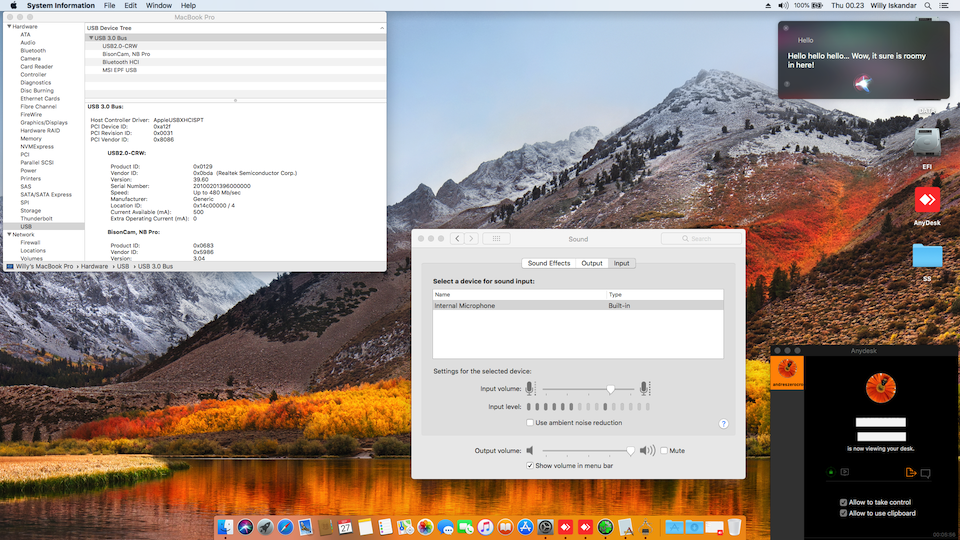This screenshot has height=540, width=960.
Task: Open the Edit menu
Action: [130, 6]
